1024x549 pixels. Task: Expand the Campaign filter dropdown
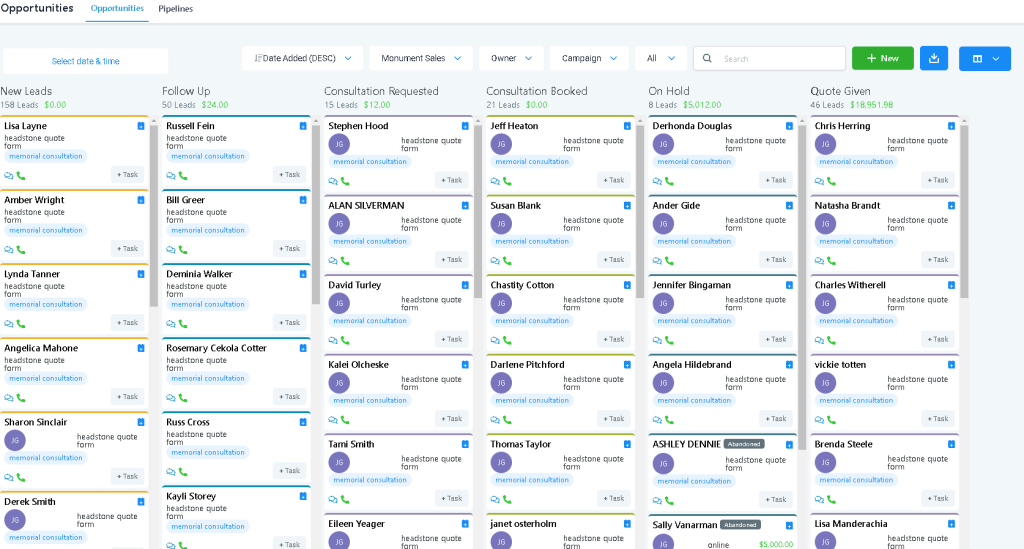click(588, 58)
